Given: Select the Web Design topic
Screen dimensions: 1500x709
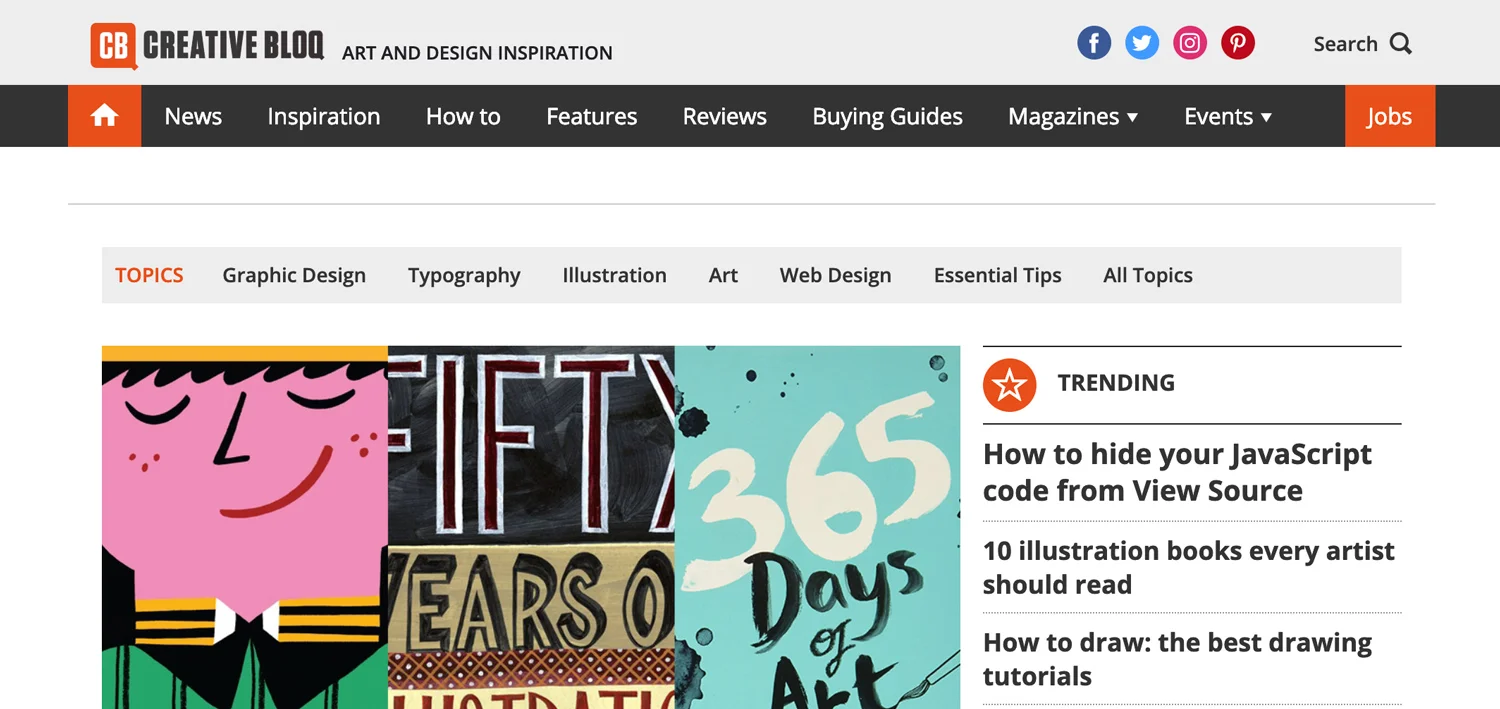Looking at the screenshot, I should pyautogui.click(x=835, y=275).
